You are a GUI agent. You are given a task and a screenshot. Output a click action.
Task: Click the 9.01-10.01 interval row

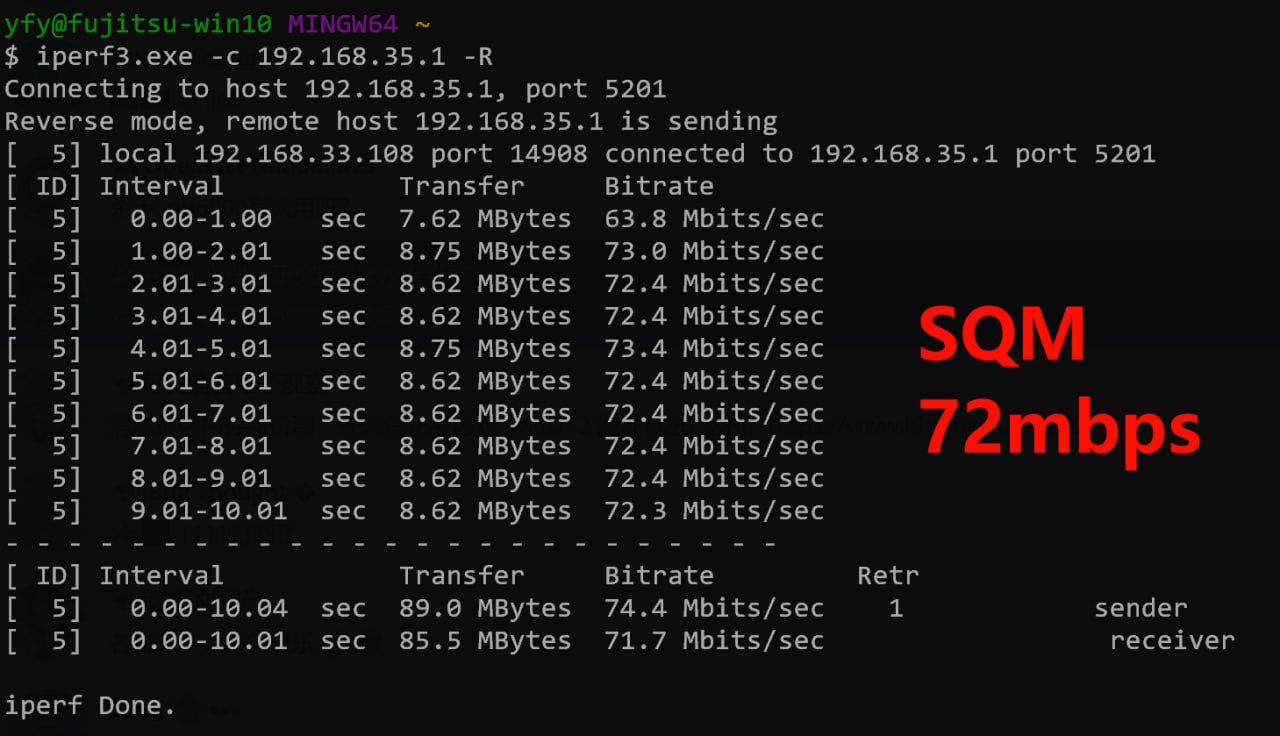point(208,511)
